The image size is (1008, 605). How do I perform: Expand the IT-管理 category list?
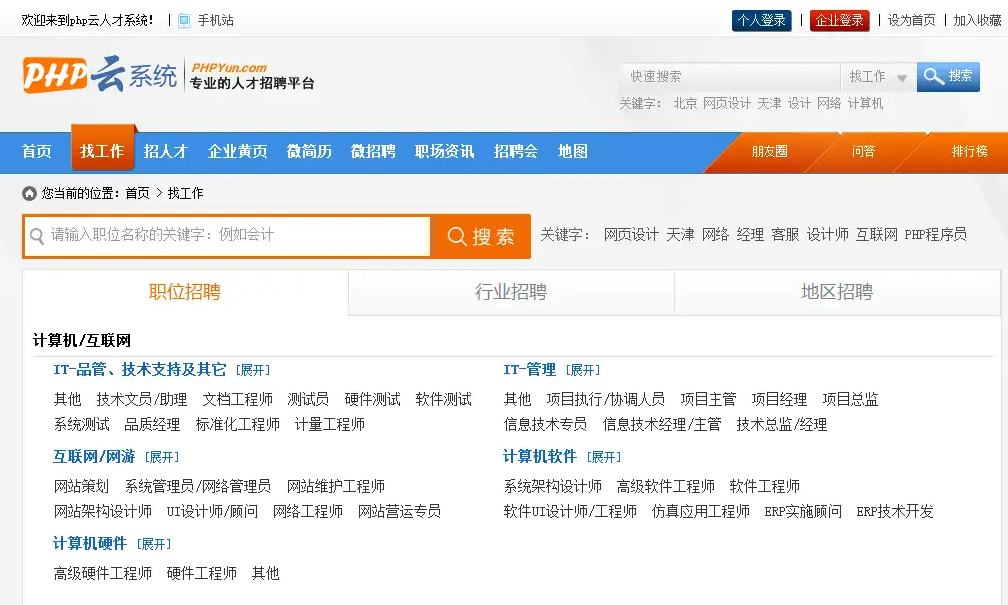click(x=582, y=370)
